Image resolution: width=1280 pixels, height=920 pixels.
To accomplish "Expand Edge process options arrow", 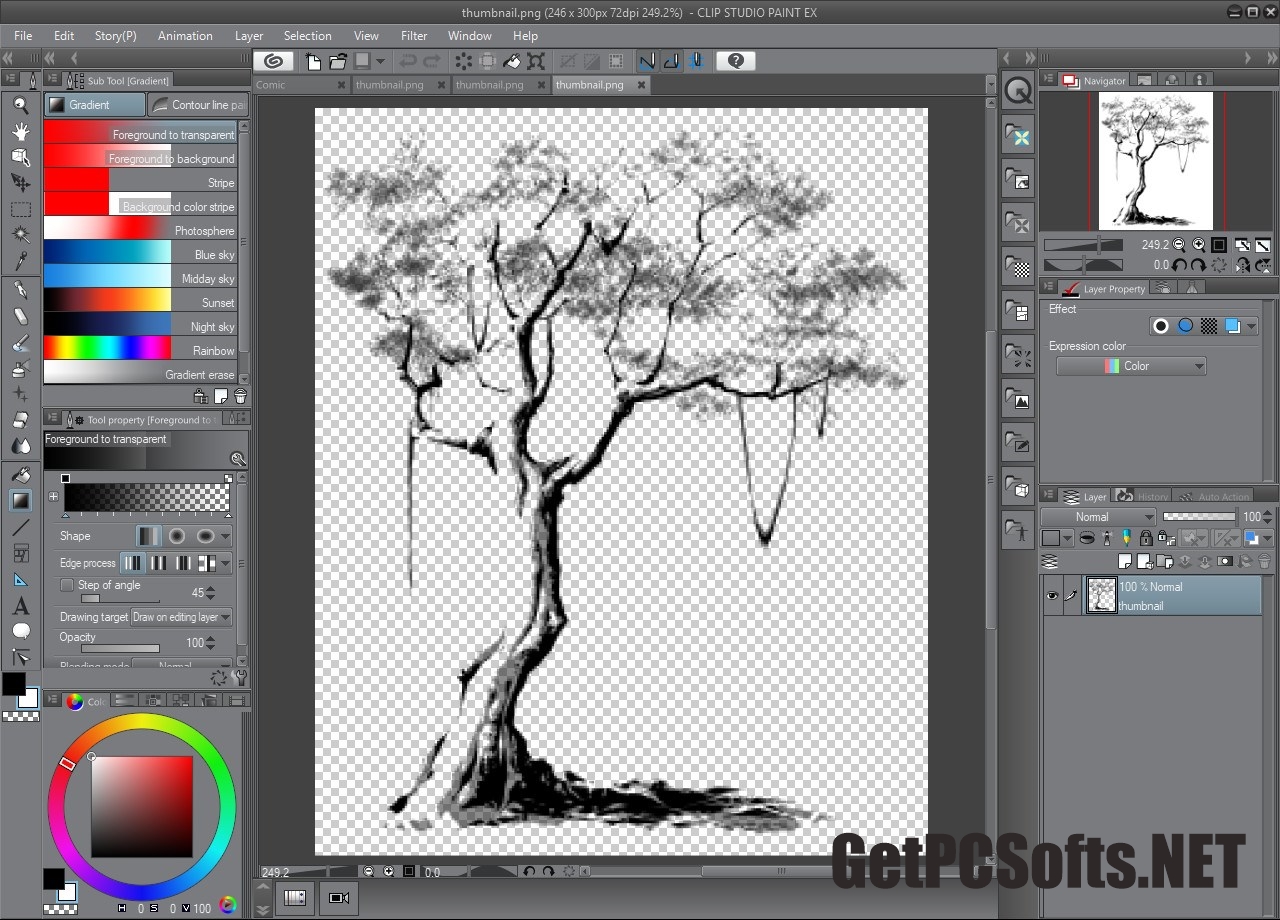I will [x=226, y=564].
